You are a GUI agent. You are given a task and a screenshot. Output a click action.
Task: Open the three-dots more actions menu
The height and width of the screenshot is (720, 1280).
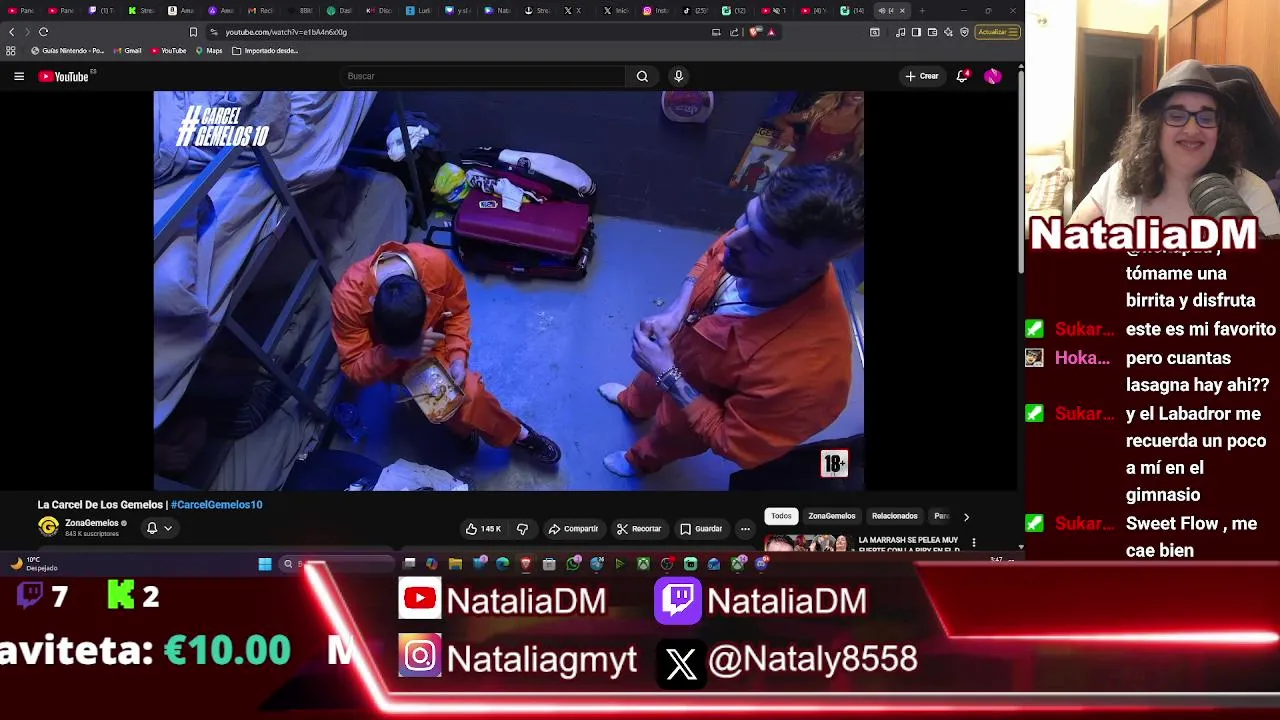[745, 529]
